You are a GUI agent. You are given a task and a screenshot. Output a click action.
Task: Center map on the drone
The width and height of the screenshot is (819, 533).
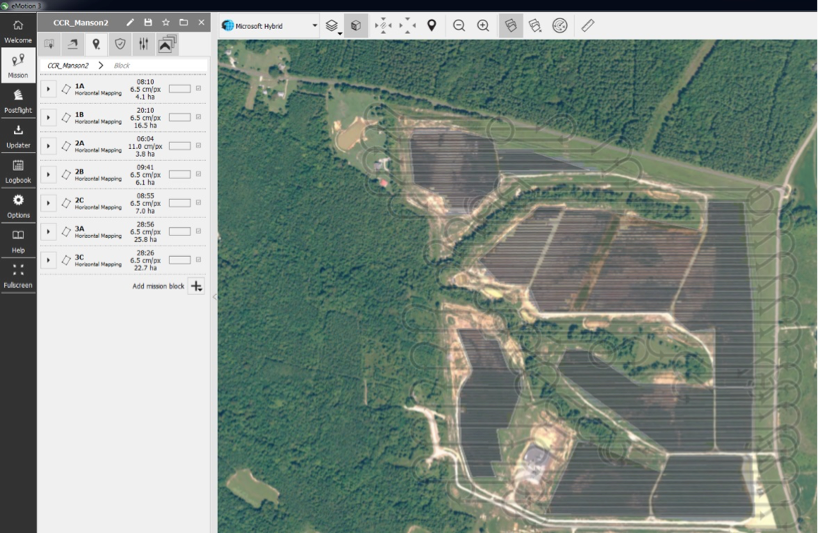click(x=383, y=26)
